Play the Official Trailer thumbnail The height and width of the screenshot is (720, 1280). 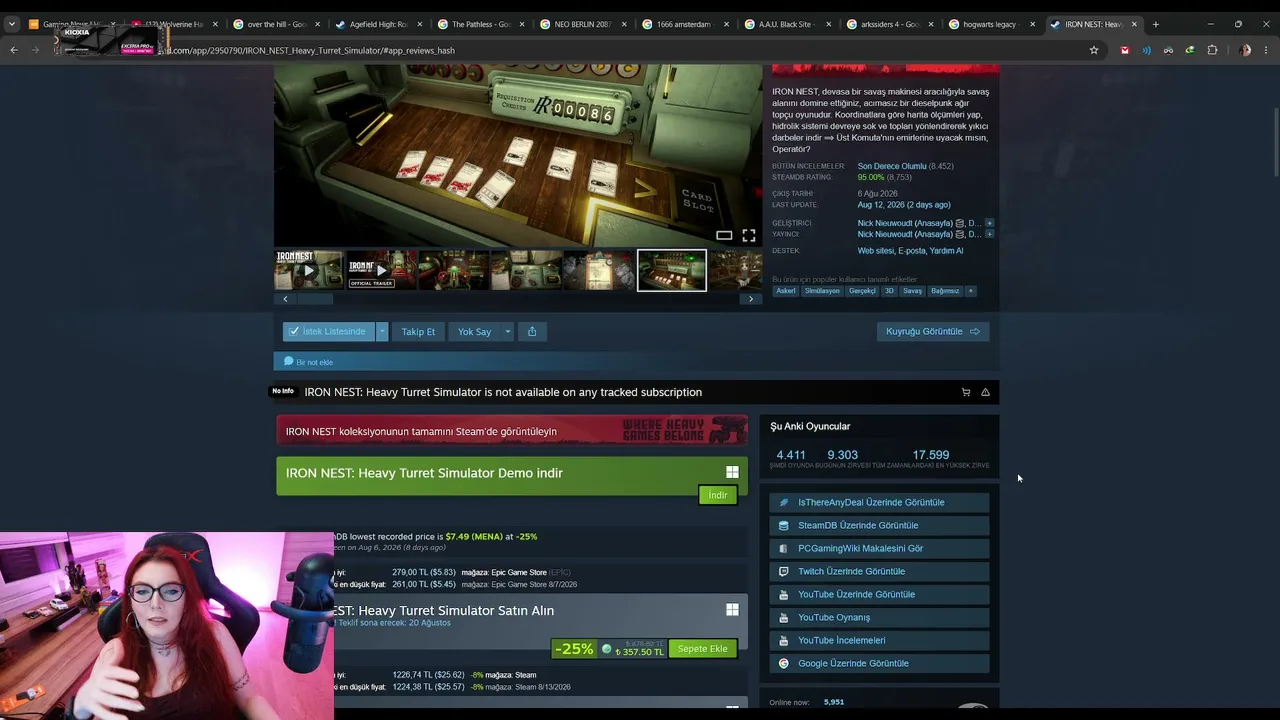pos(380,270)
